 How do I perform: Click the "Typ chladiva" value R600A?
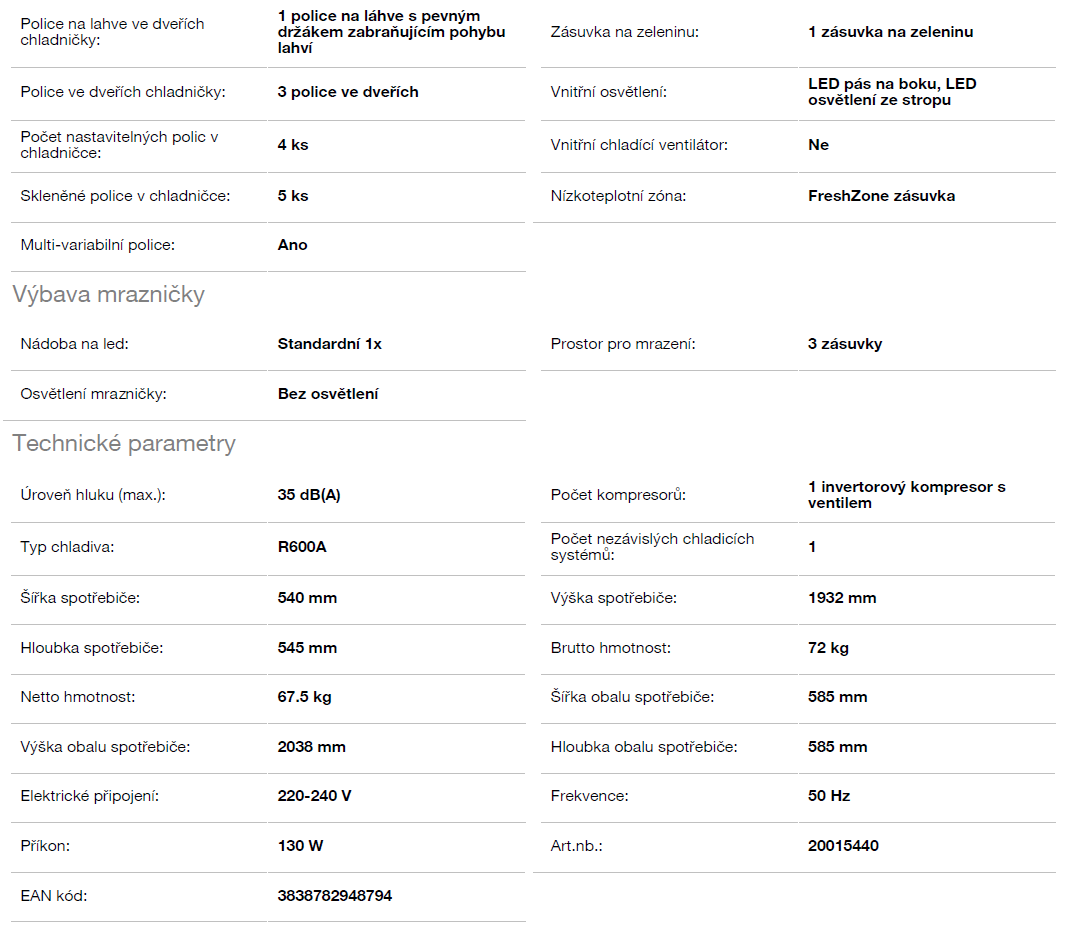point(302,548)
